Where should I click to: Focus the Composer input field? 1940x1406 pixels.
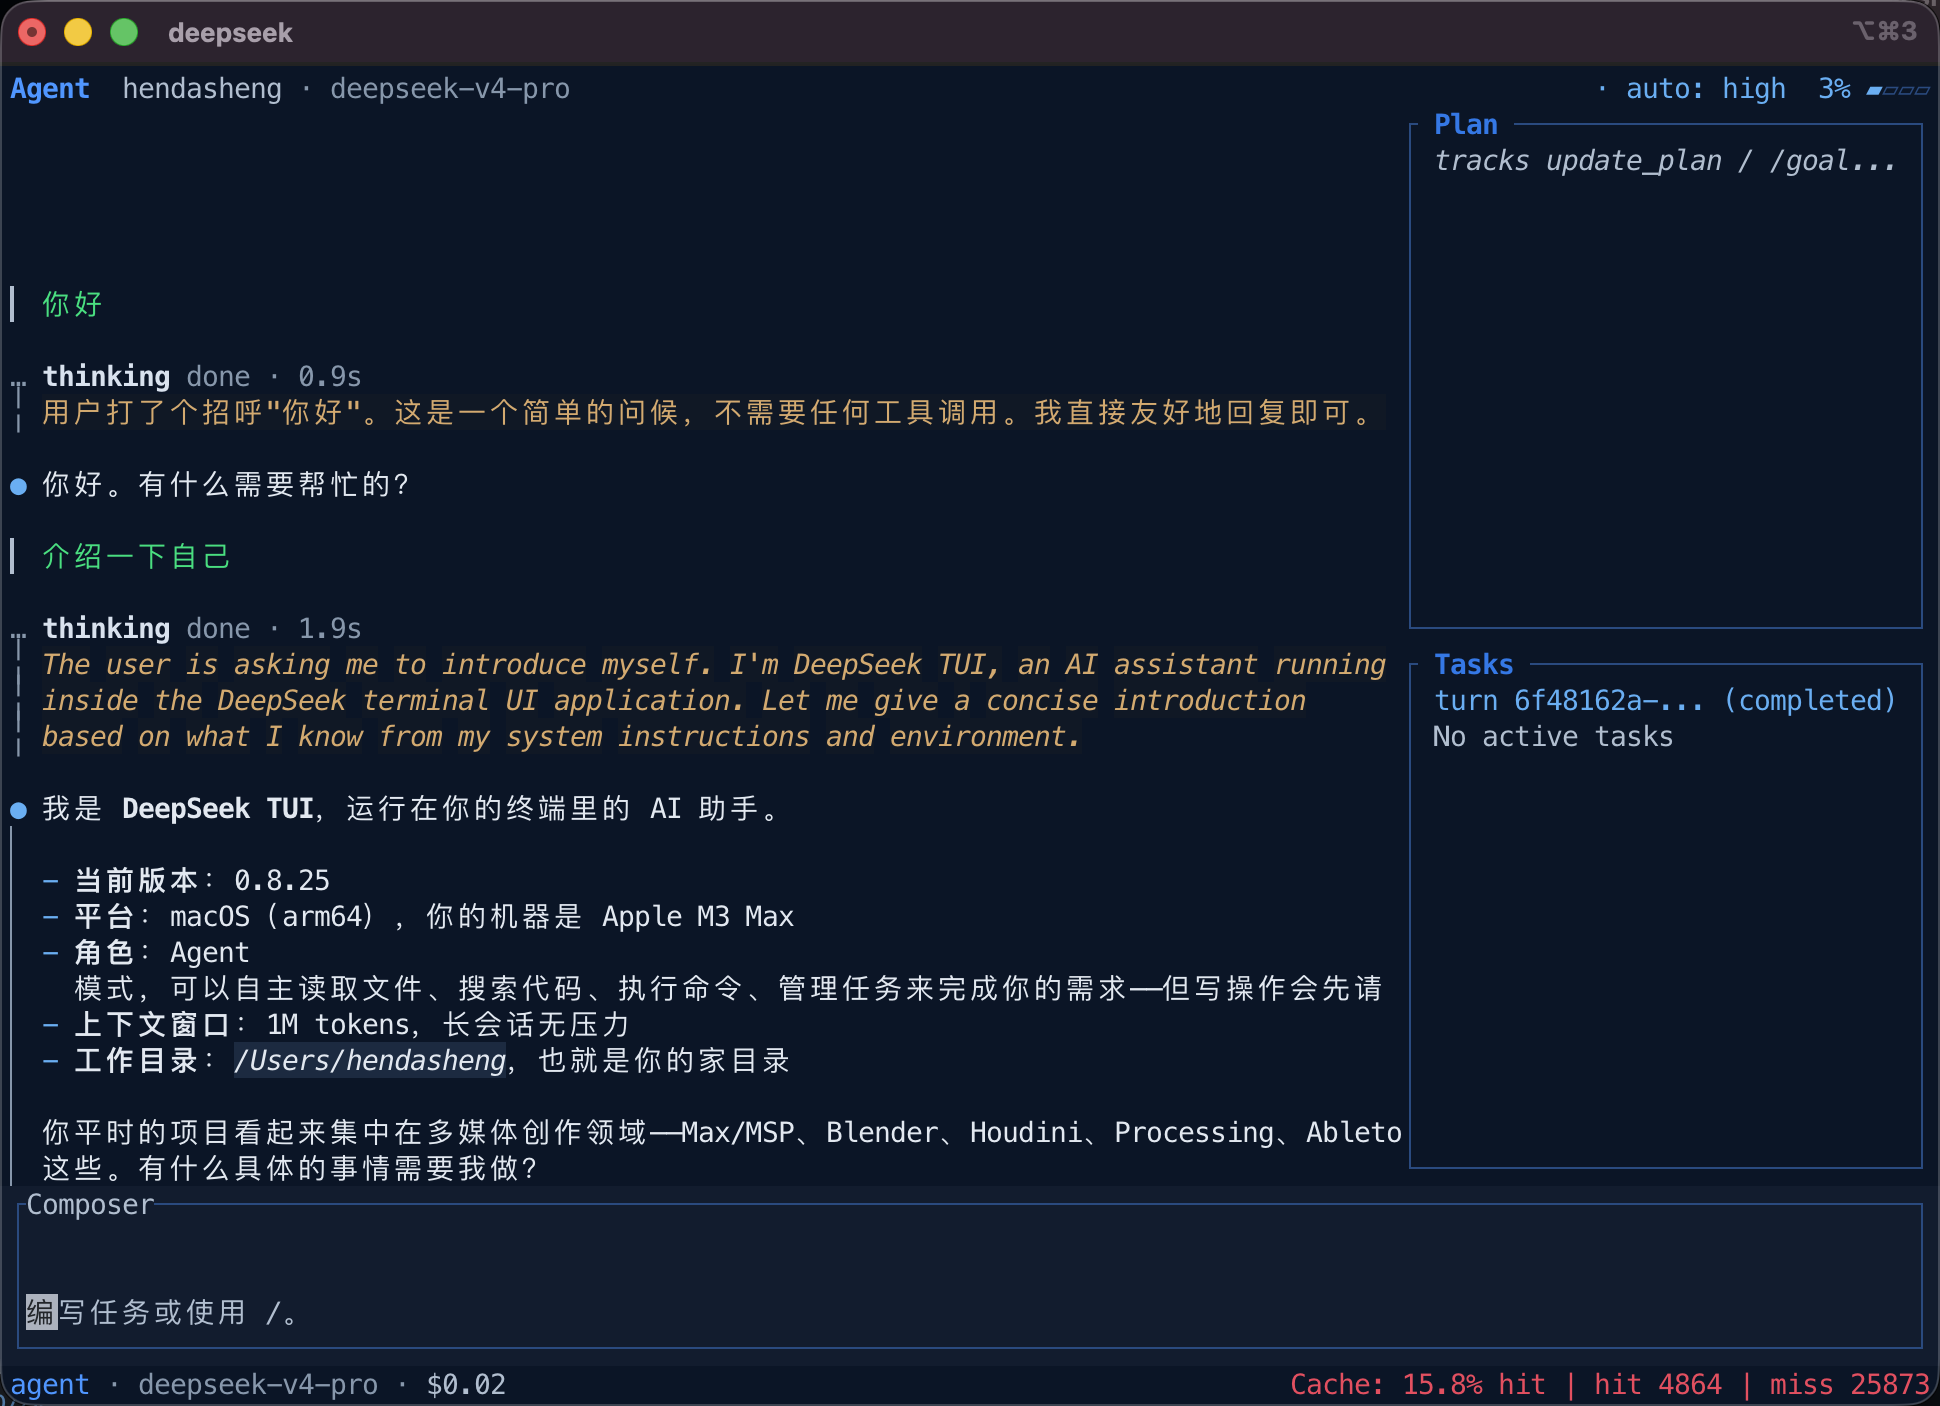[x=970, y=1277]
